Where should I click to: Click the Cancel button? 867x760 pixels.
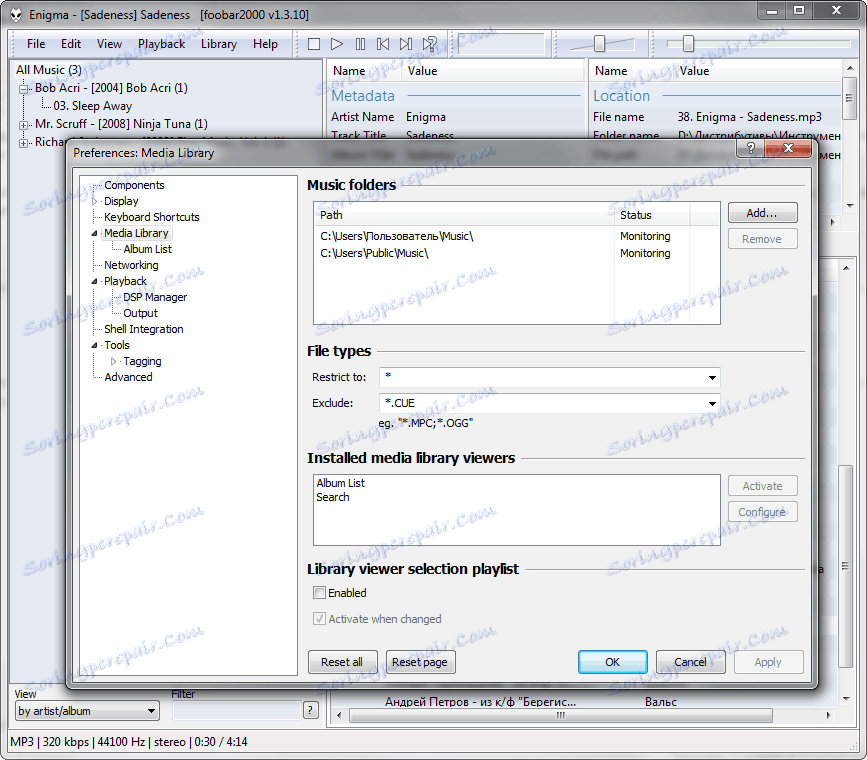tap(690, 662)
